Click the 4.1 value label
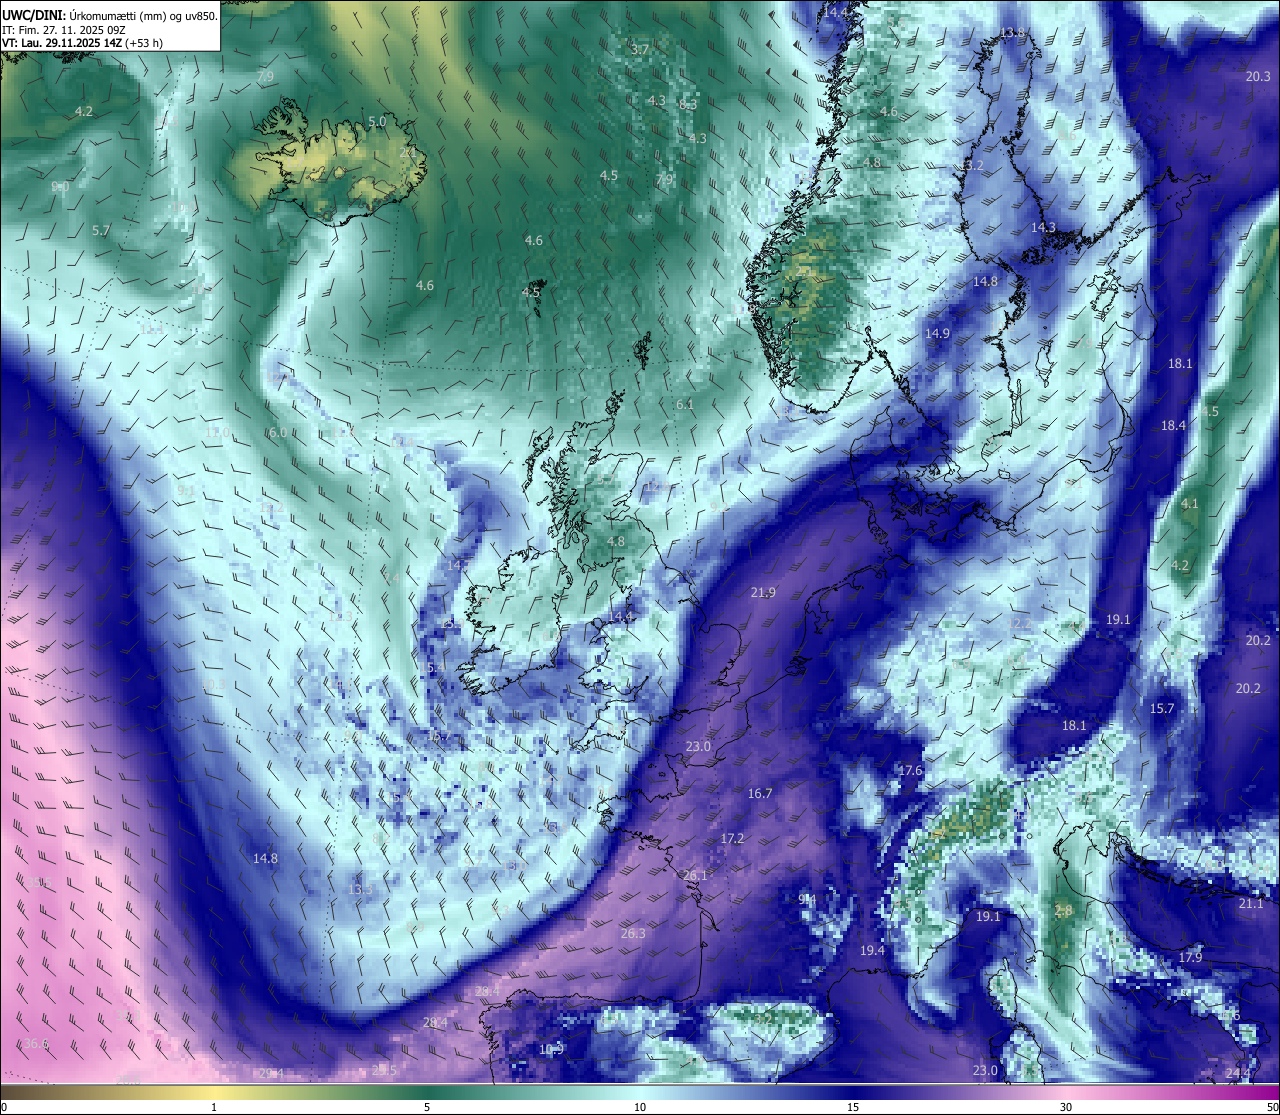 point(1189,504)
